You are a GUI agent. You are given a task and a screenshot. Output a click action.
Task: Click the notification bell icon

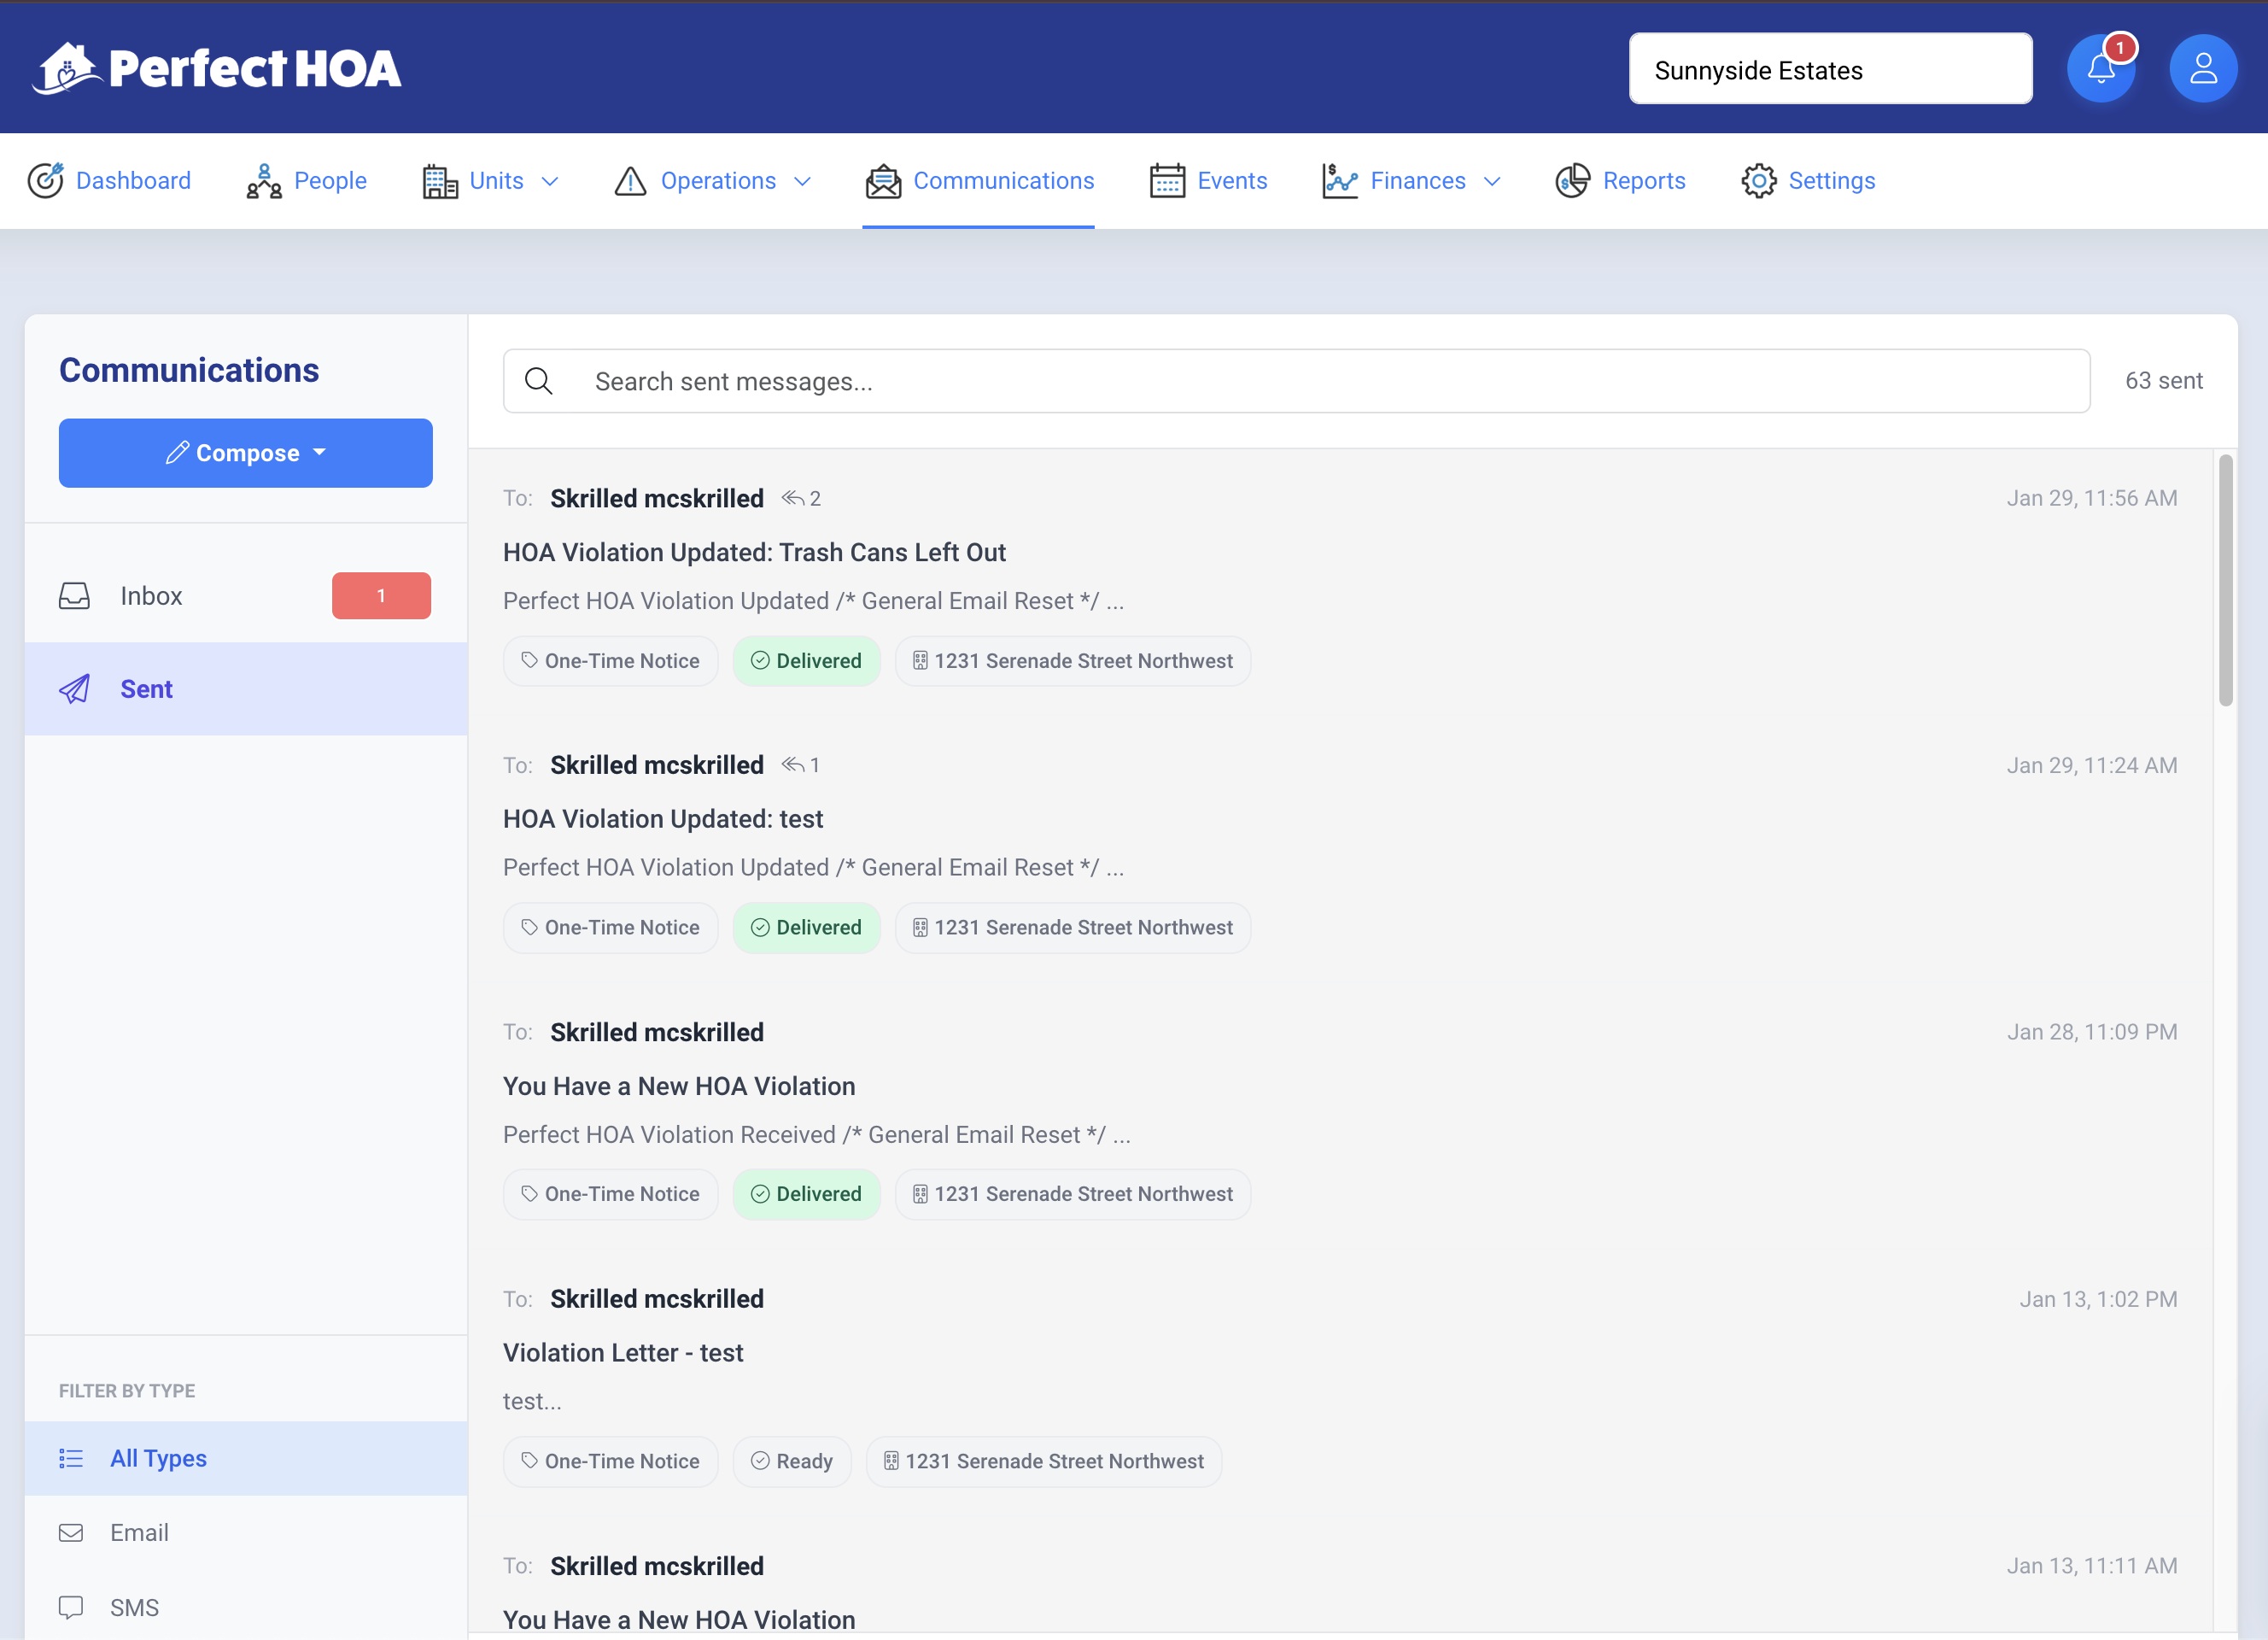coord(2100,69)
